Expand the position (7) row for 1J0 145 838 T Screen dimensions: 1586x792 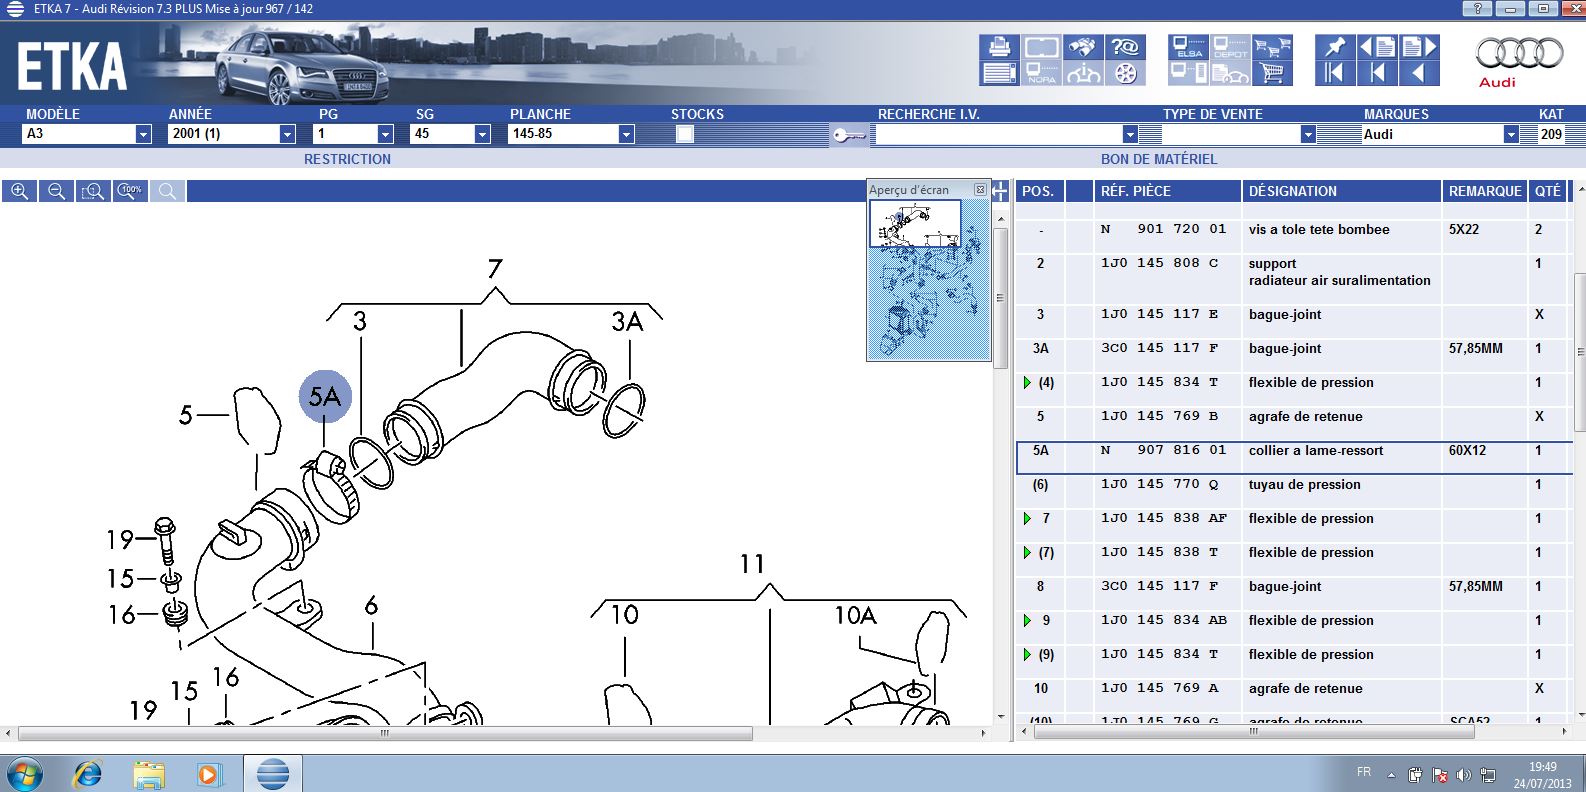tap(1027, 553)
